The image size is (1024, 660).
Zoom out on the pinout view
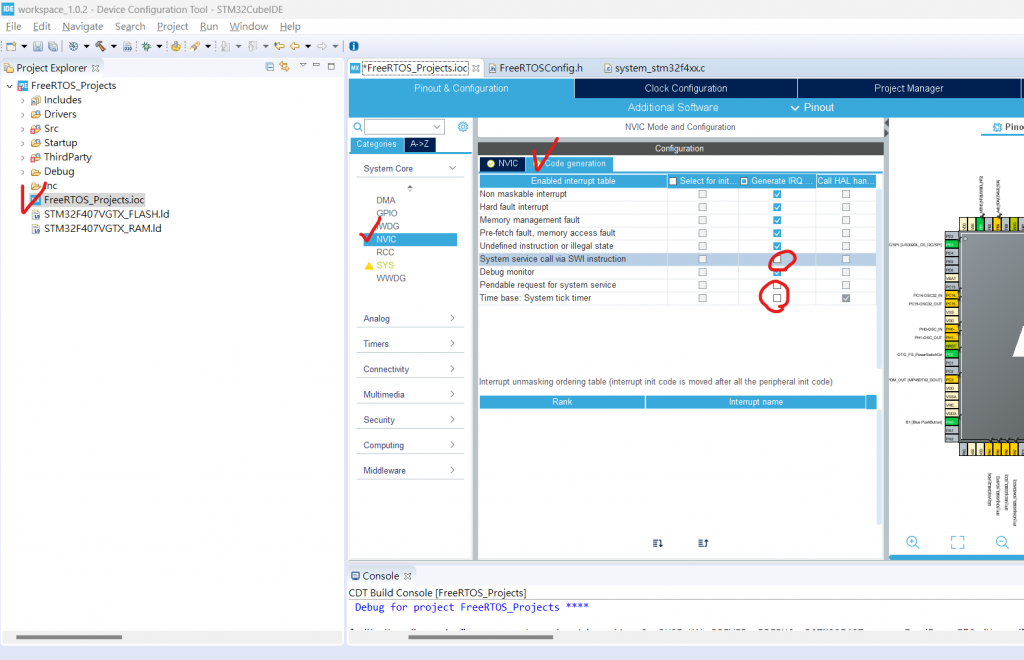[x=1002, y=542]
